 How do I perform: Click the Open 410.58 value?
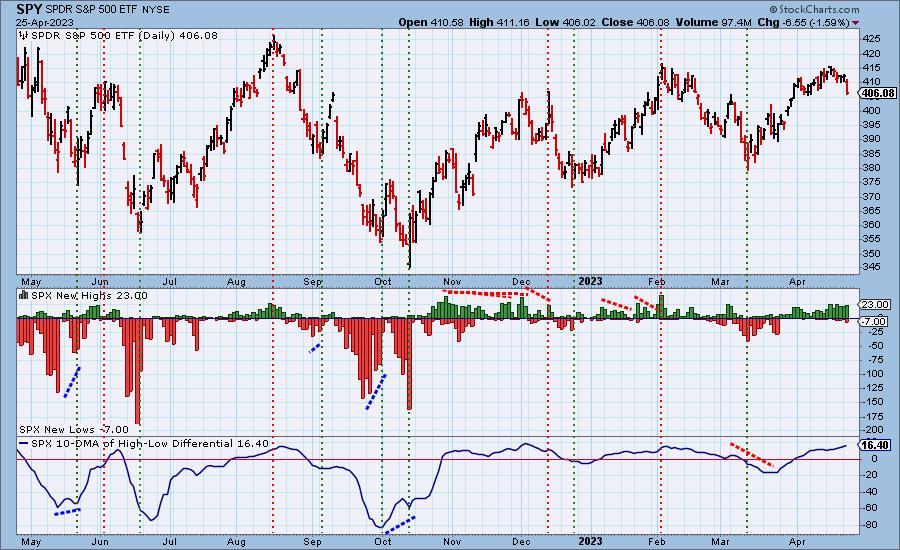432,22
